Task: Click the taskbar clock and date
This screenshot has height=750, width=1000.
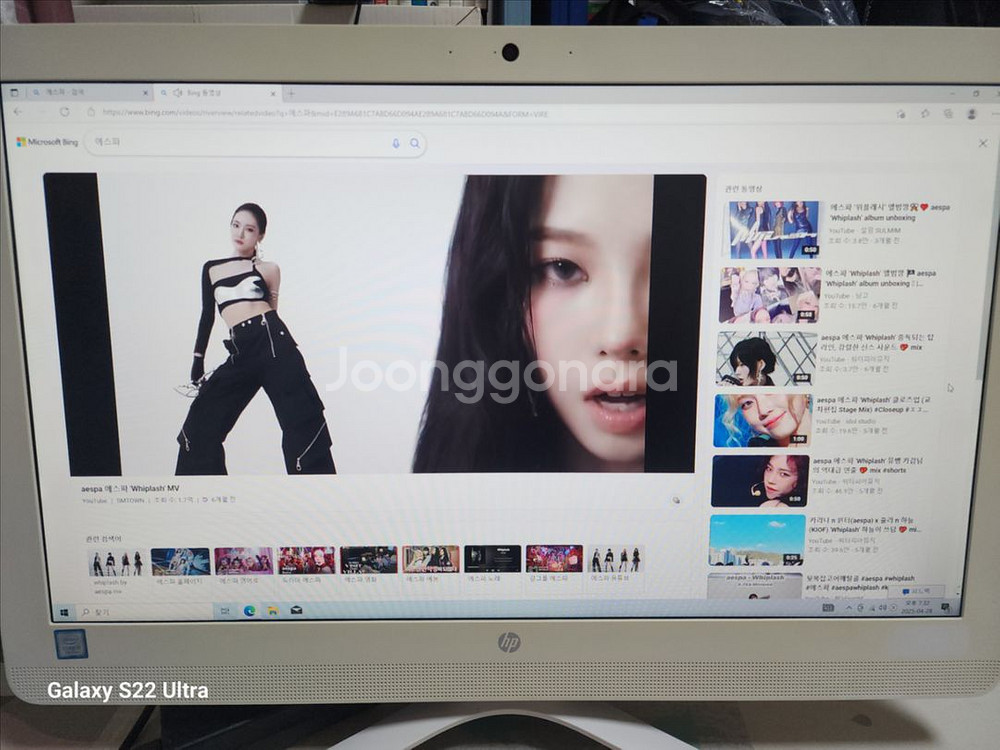Action: tap(917, 607)
